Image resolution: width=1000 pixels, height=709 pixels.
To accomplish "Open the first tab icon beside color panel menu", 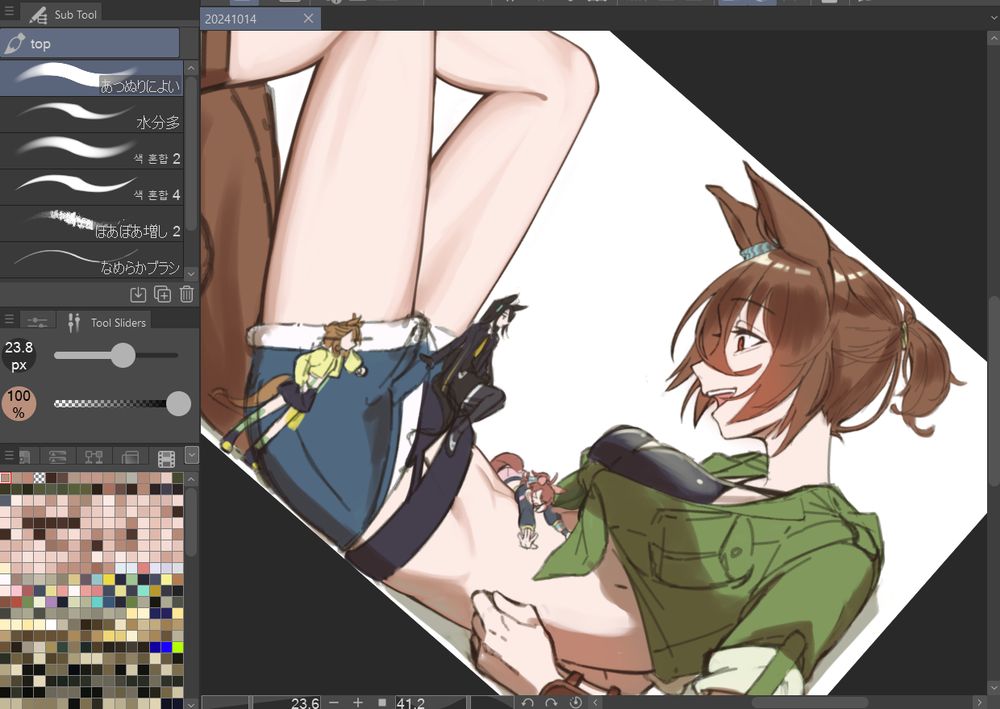I will [x=26, y=457].
